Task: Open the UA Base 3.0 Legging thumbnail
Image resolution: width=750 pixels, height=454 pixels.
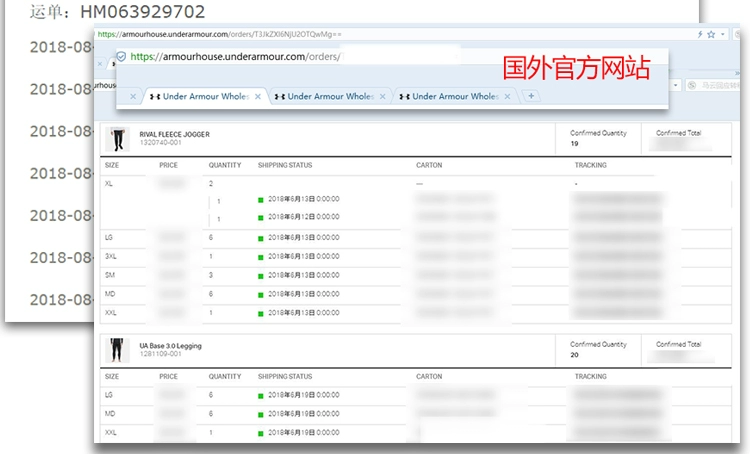Action: 117,350
